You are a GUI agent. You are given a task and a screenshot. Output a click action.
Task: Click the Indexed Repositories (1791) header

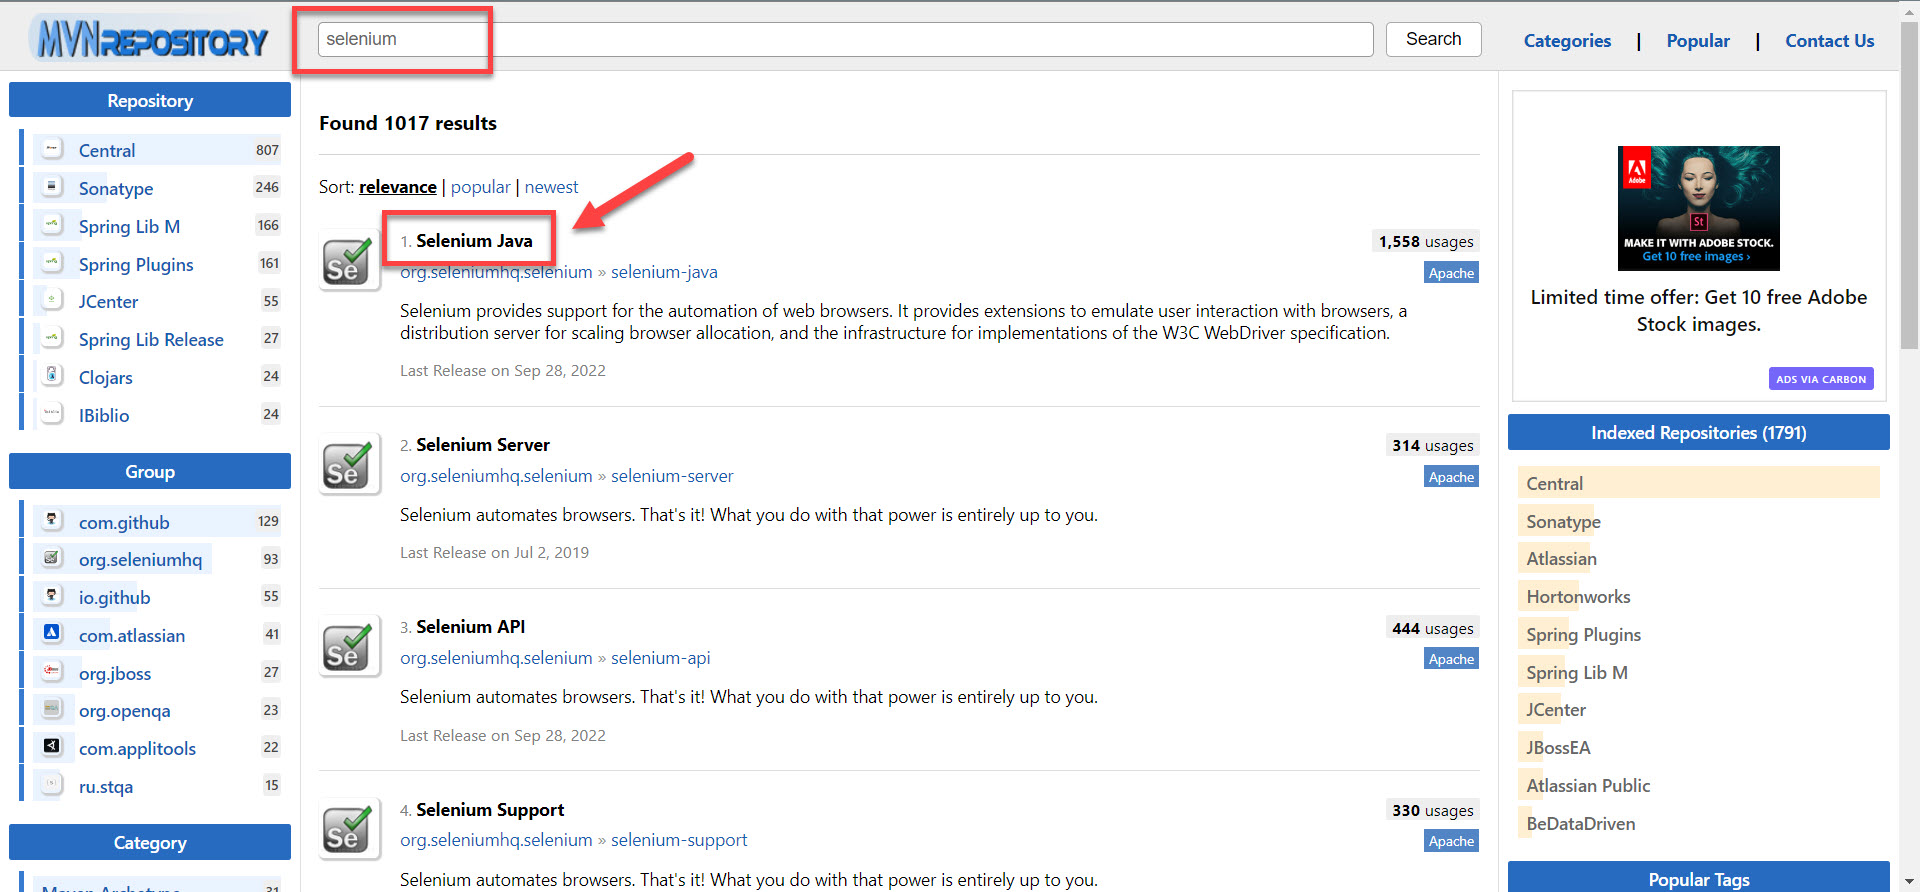(1698, 433)
